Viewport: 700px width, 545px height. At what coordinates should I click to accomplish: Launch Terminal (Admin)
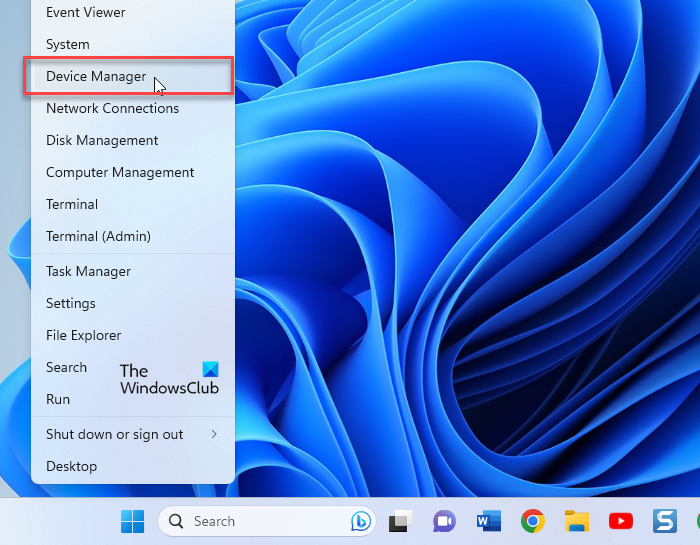[133, 236]
